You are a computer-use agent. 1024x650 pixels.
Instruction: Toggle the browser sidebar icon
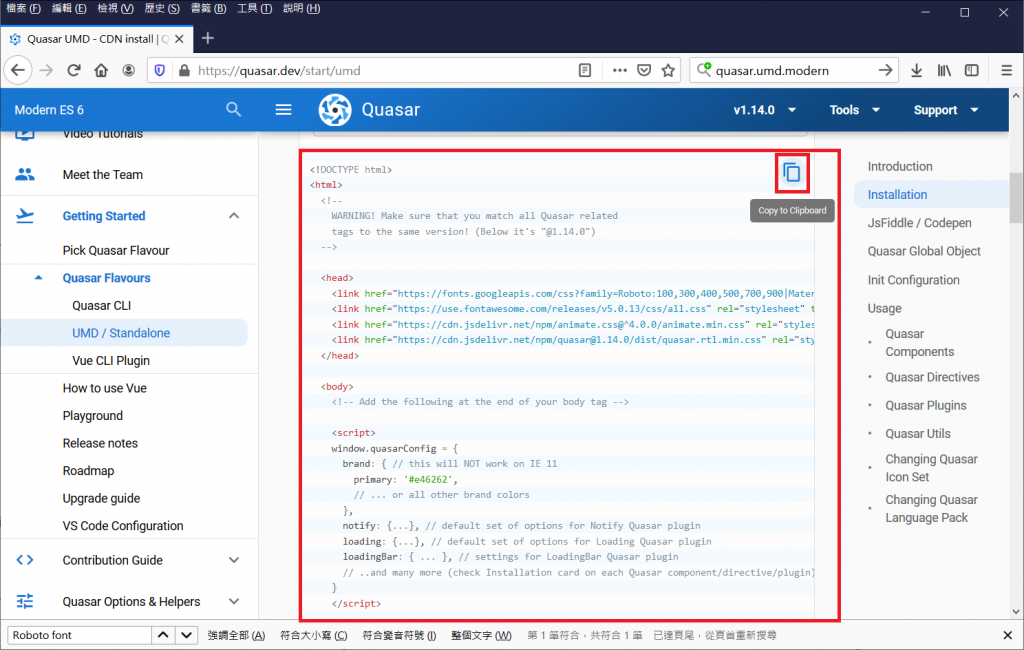coord(972,71)
